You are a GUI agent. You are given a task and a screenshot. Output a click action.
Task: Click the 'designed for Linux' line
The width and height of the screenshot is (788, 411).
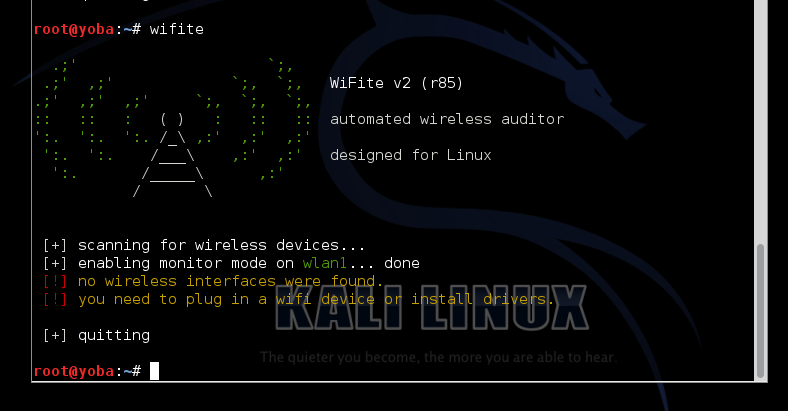(410, 155)
